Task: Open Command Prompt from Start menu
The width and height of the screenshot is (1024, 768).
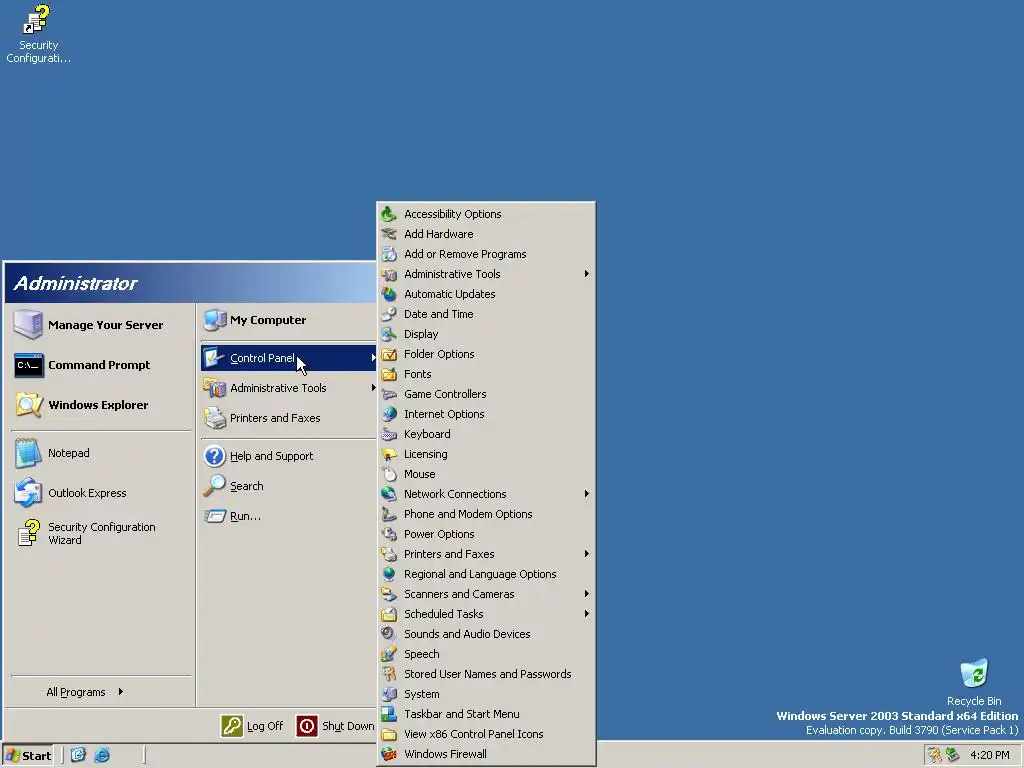Action: coord(101,365)
